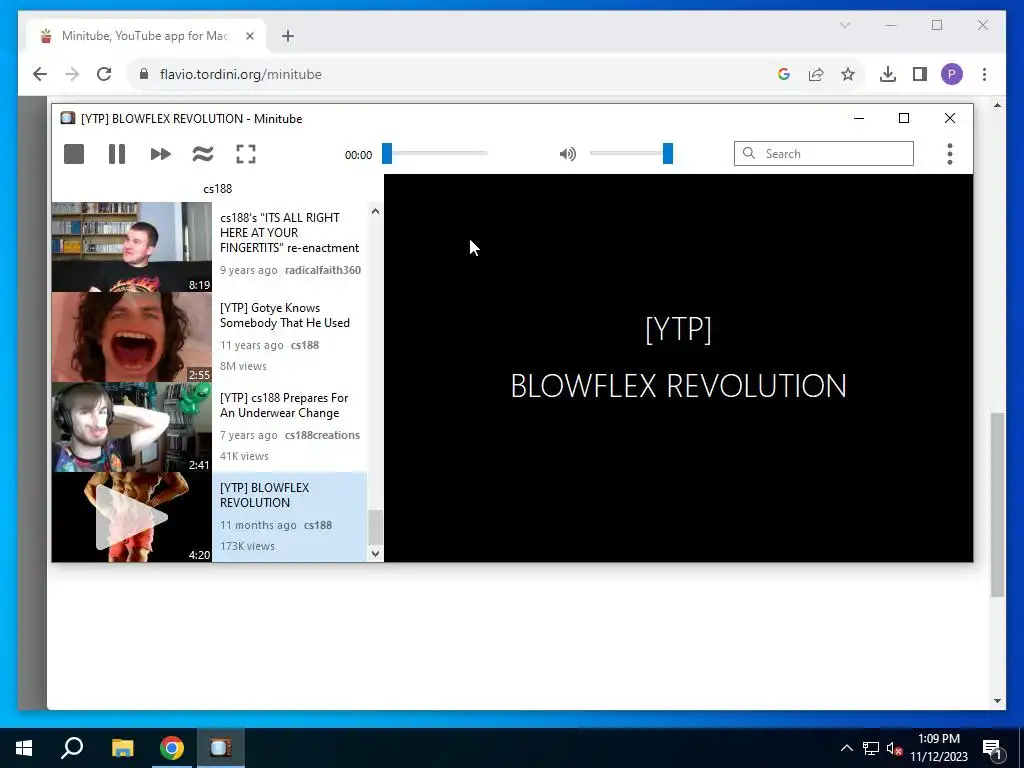The width and height of the screenshot is (1024, 768).
Task: Open the notification center icon
Action: click(993, 748)
